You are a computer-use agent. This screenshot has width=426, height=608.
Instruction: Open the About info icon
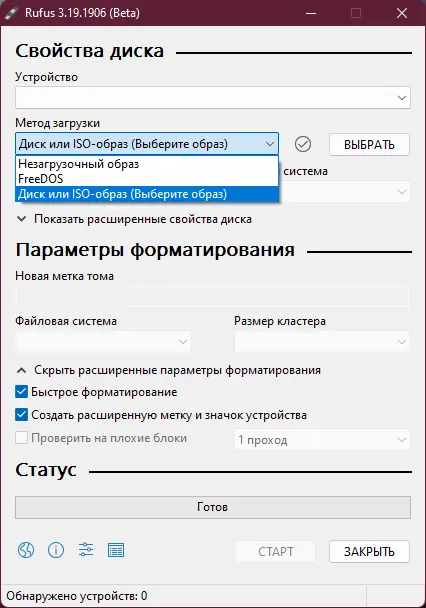56,550
